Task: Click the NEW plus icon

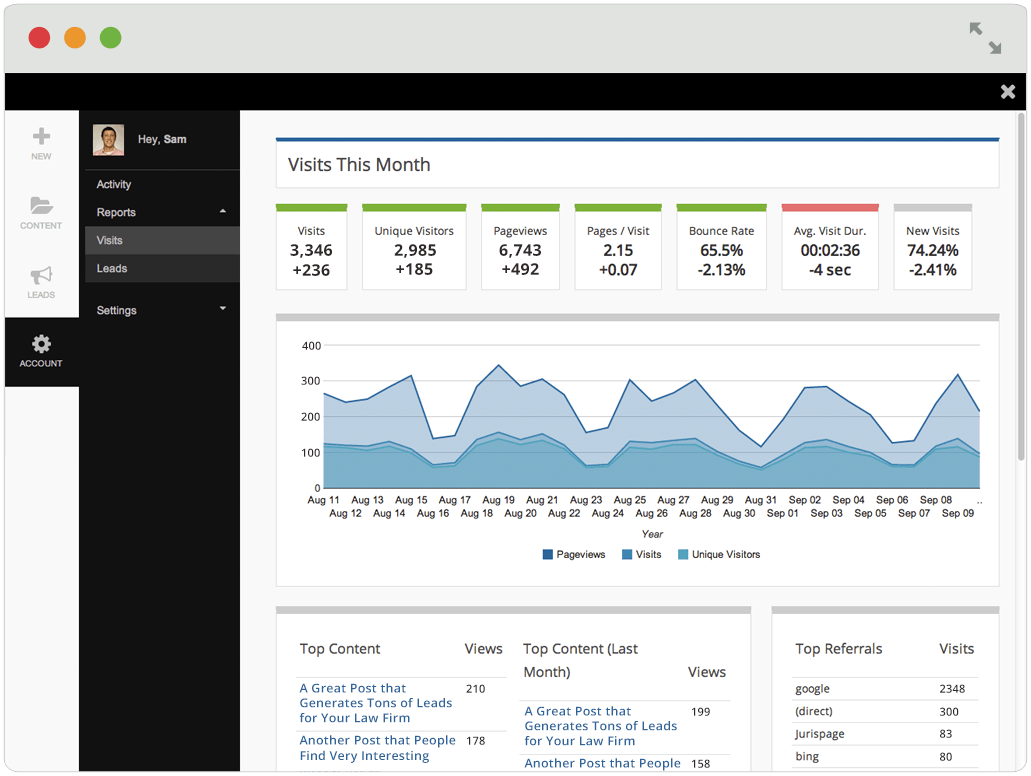Action: [41, 137]
